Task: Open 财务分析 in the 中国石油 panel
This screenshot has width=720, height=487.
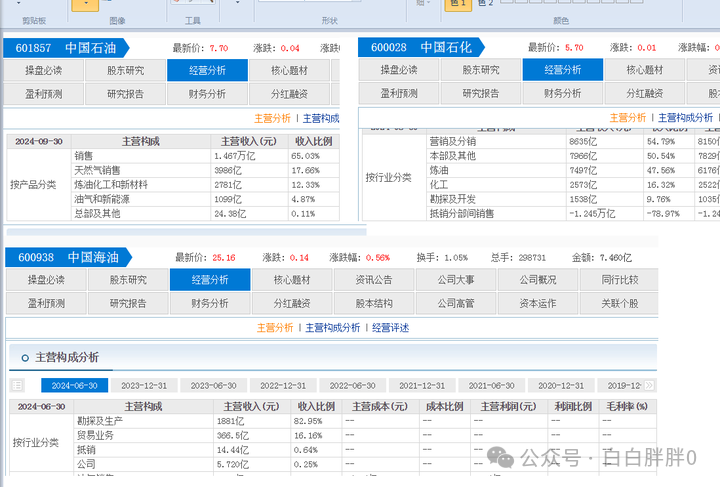Action: click(x=208, y=94)
